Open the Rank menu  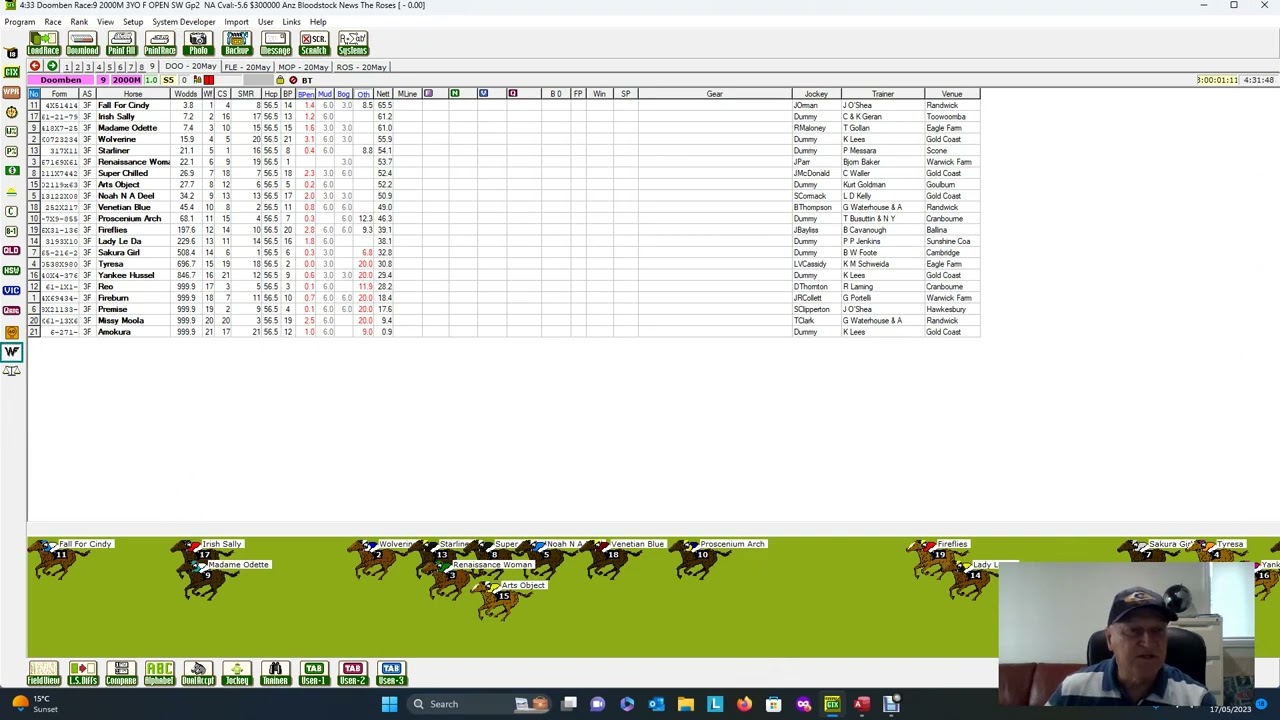pos(79,22)
